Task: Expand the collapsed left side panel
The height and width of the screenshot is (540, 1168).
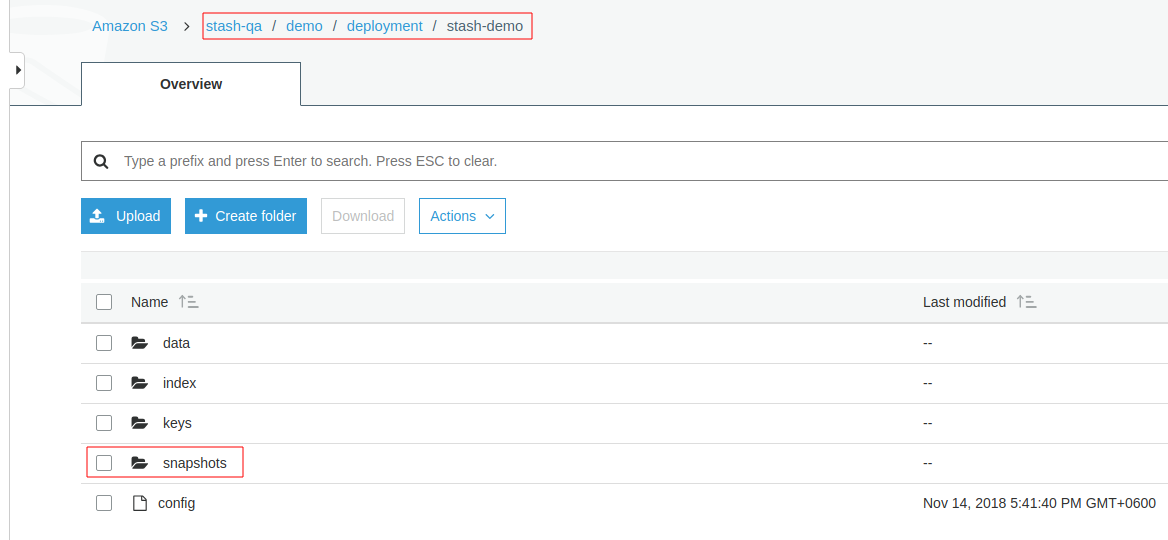Action: point(17,70)
